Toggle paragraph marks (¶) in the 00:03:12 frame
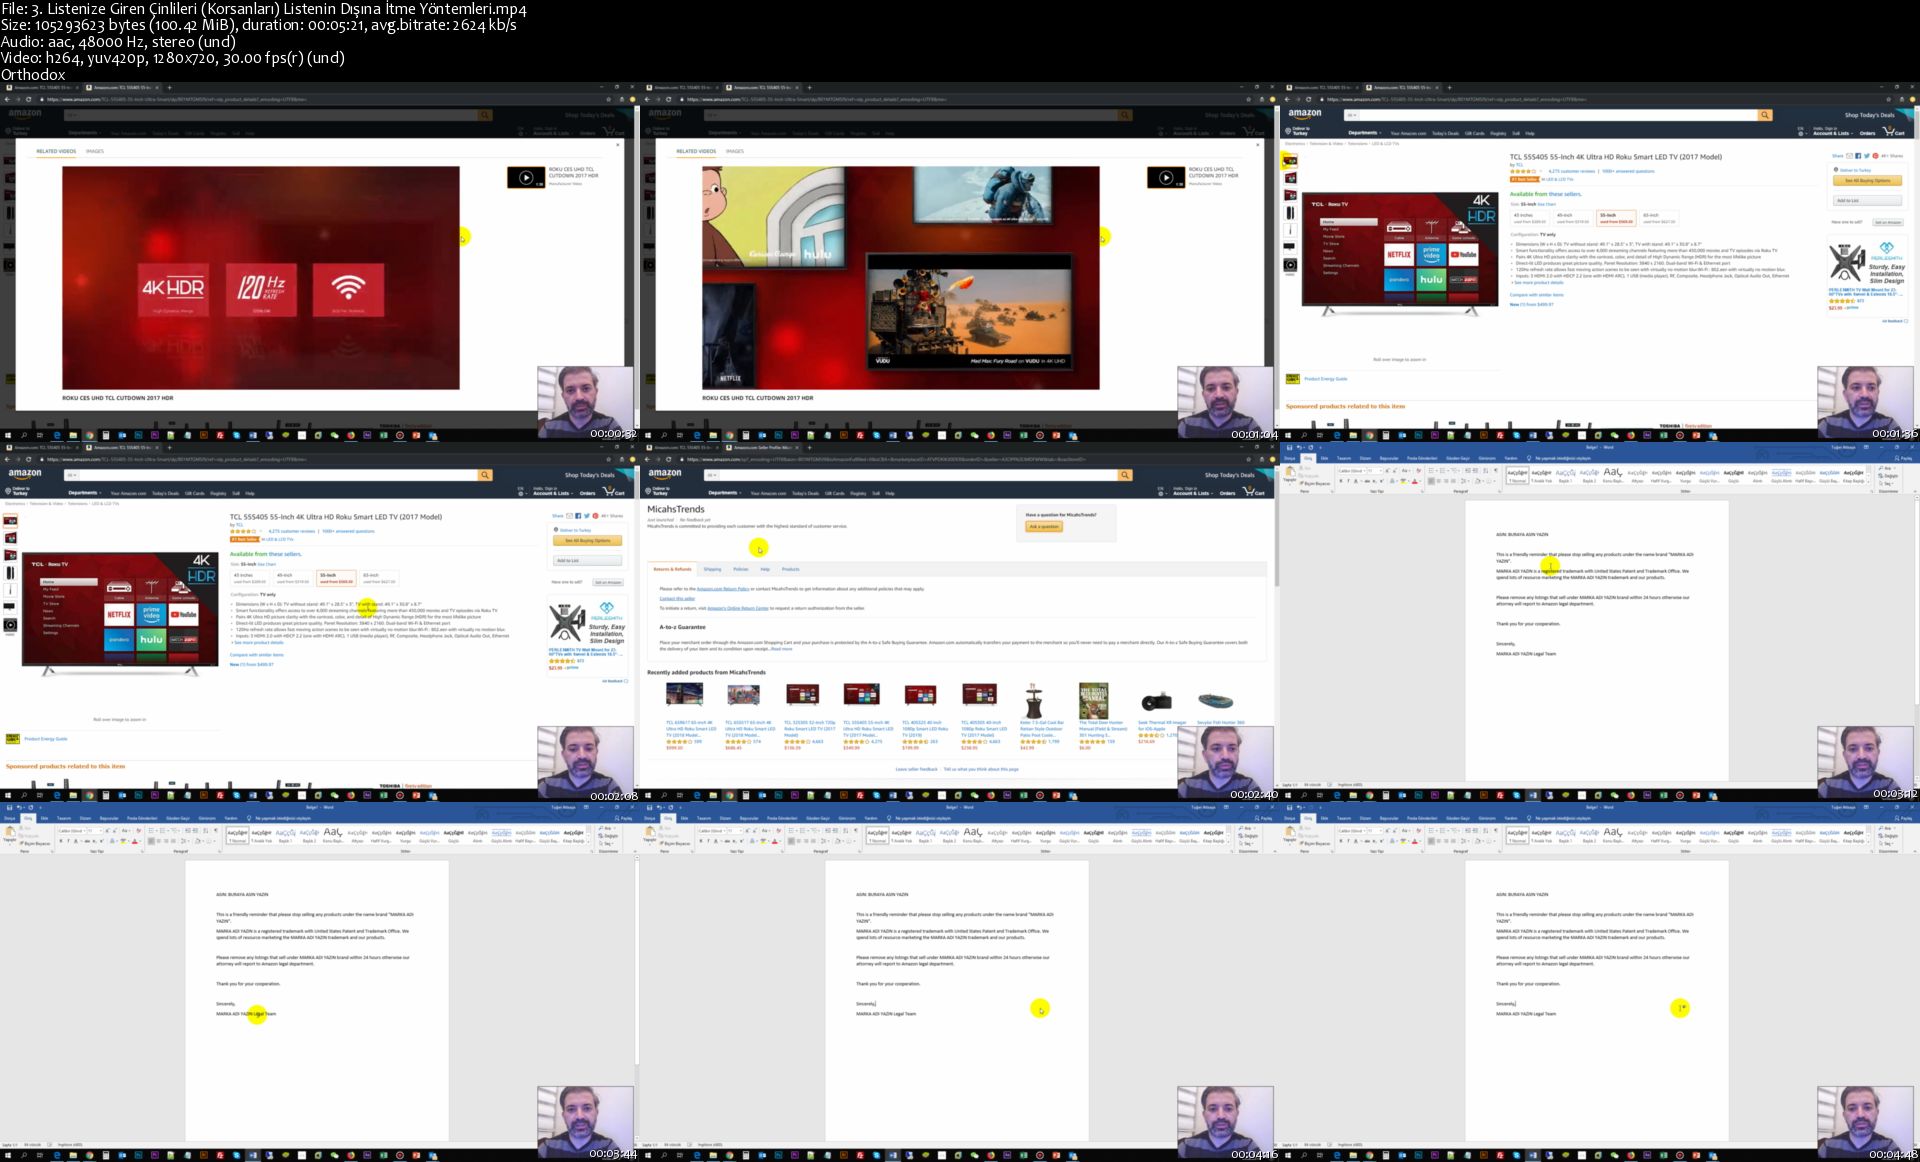 (1496, 470)
